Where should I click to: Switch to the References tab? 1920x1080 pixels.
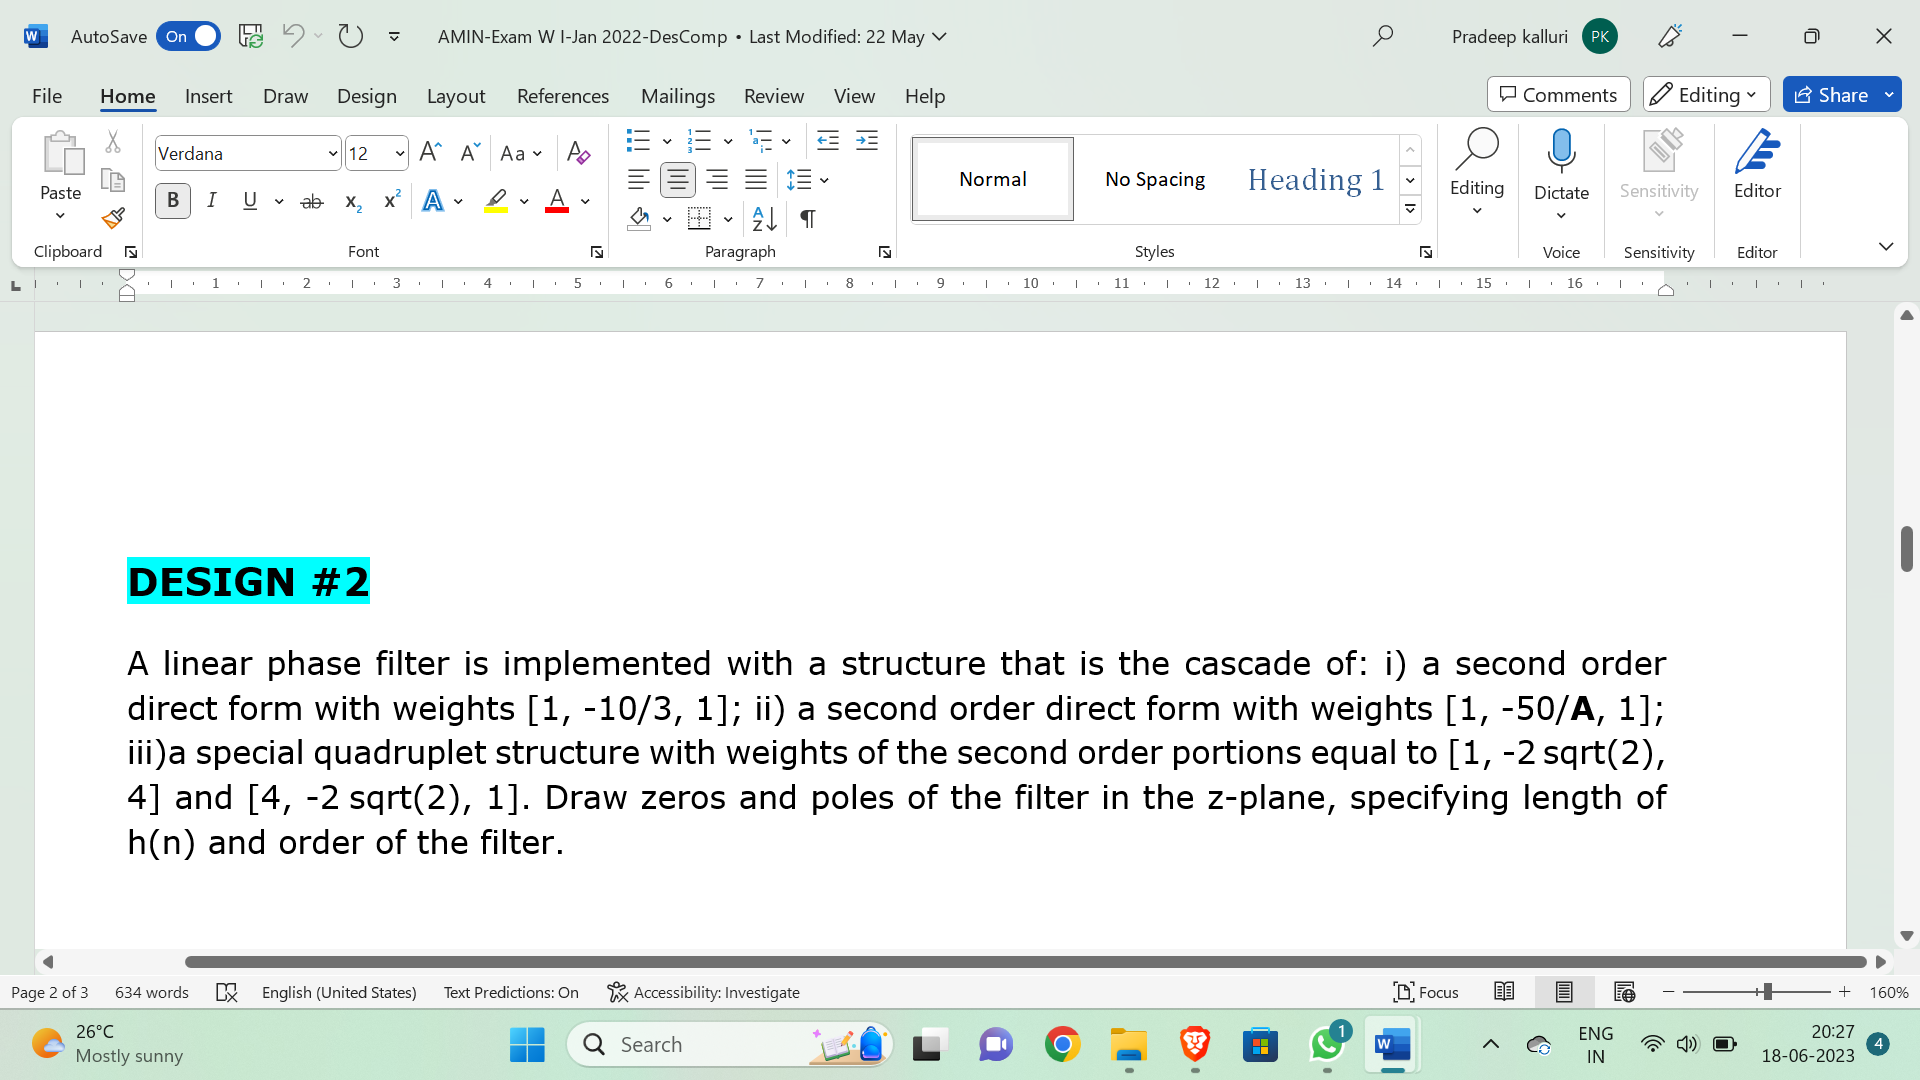coord(563,96)
